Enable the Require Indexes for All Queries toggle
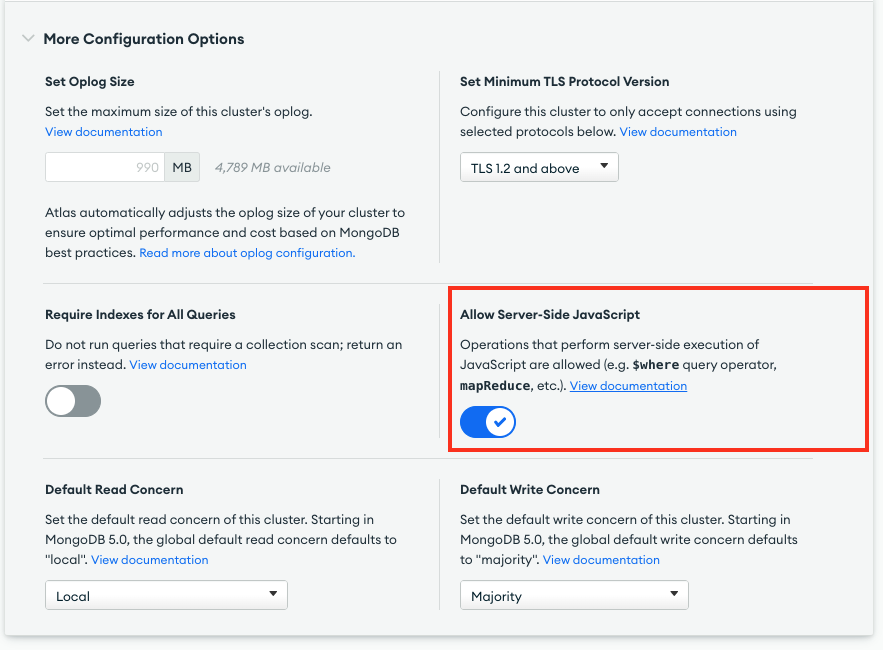This screenshot has width=883, height=650. click(x=73, y=401)
